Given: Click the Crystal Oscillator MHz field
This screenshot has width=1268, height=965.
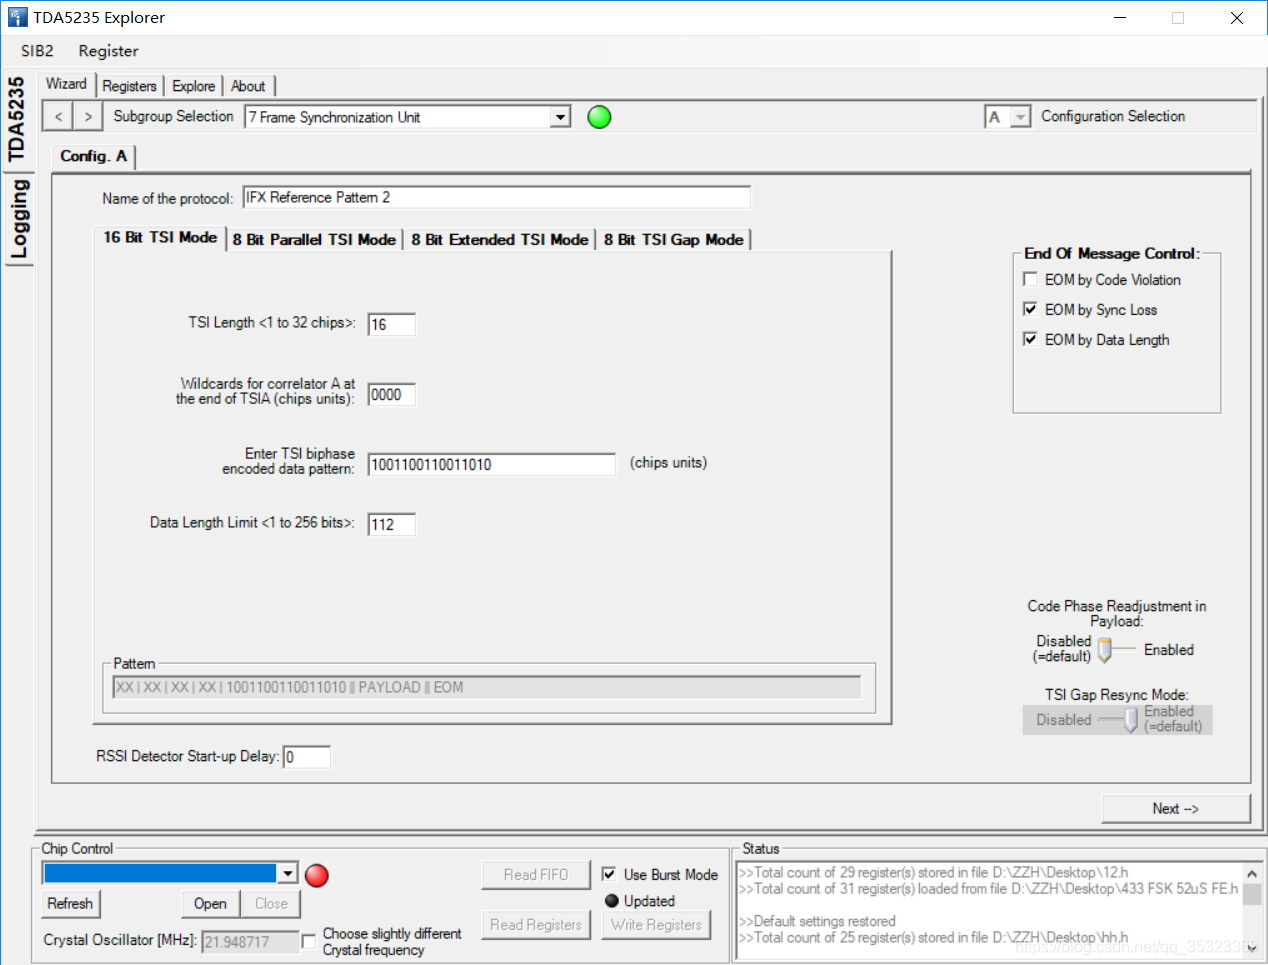Looking at the screenshot, I should pyautogui.click(x=250, y=941).
